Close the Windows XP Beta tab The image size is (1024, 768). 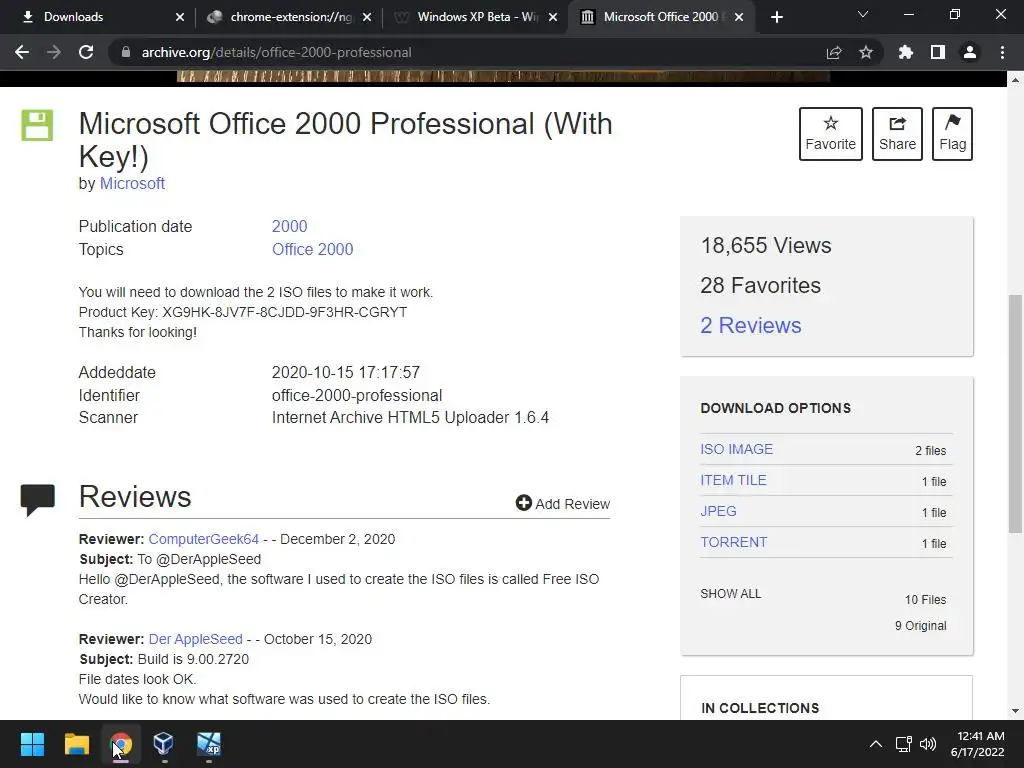553,17
